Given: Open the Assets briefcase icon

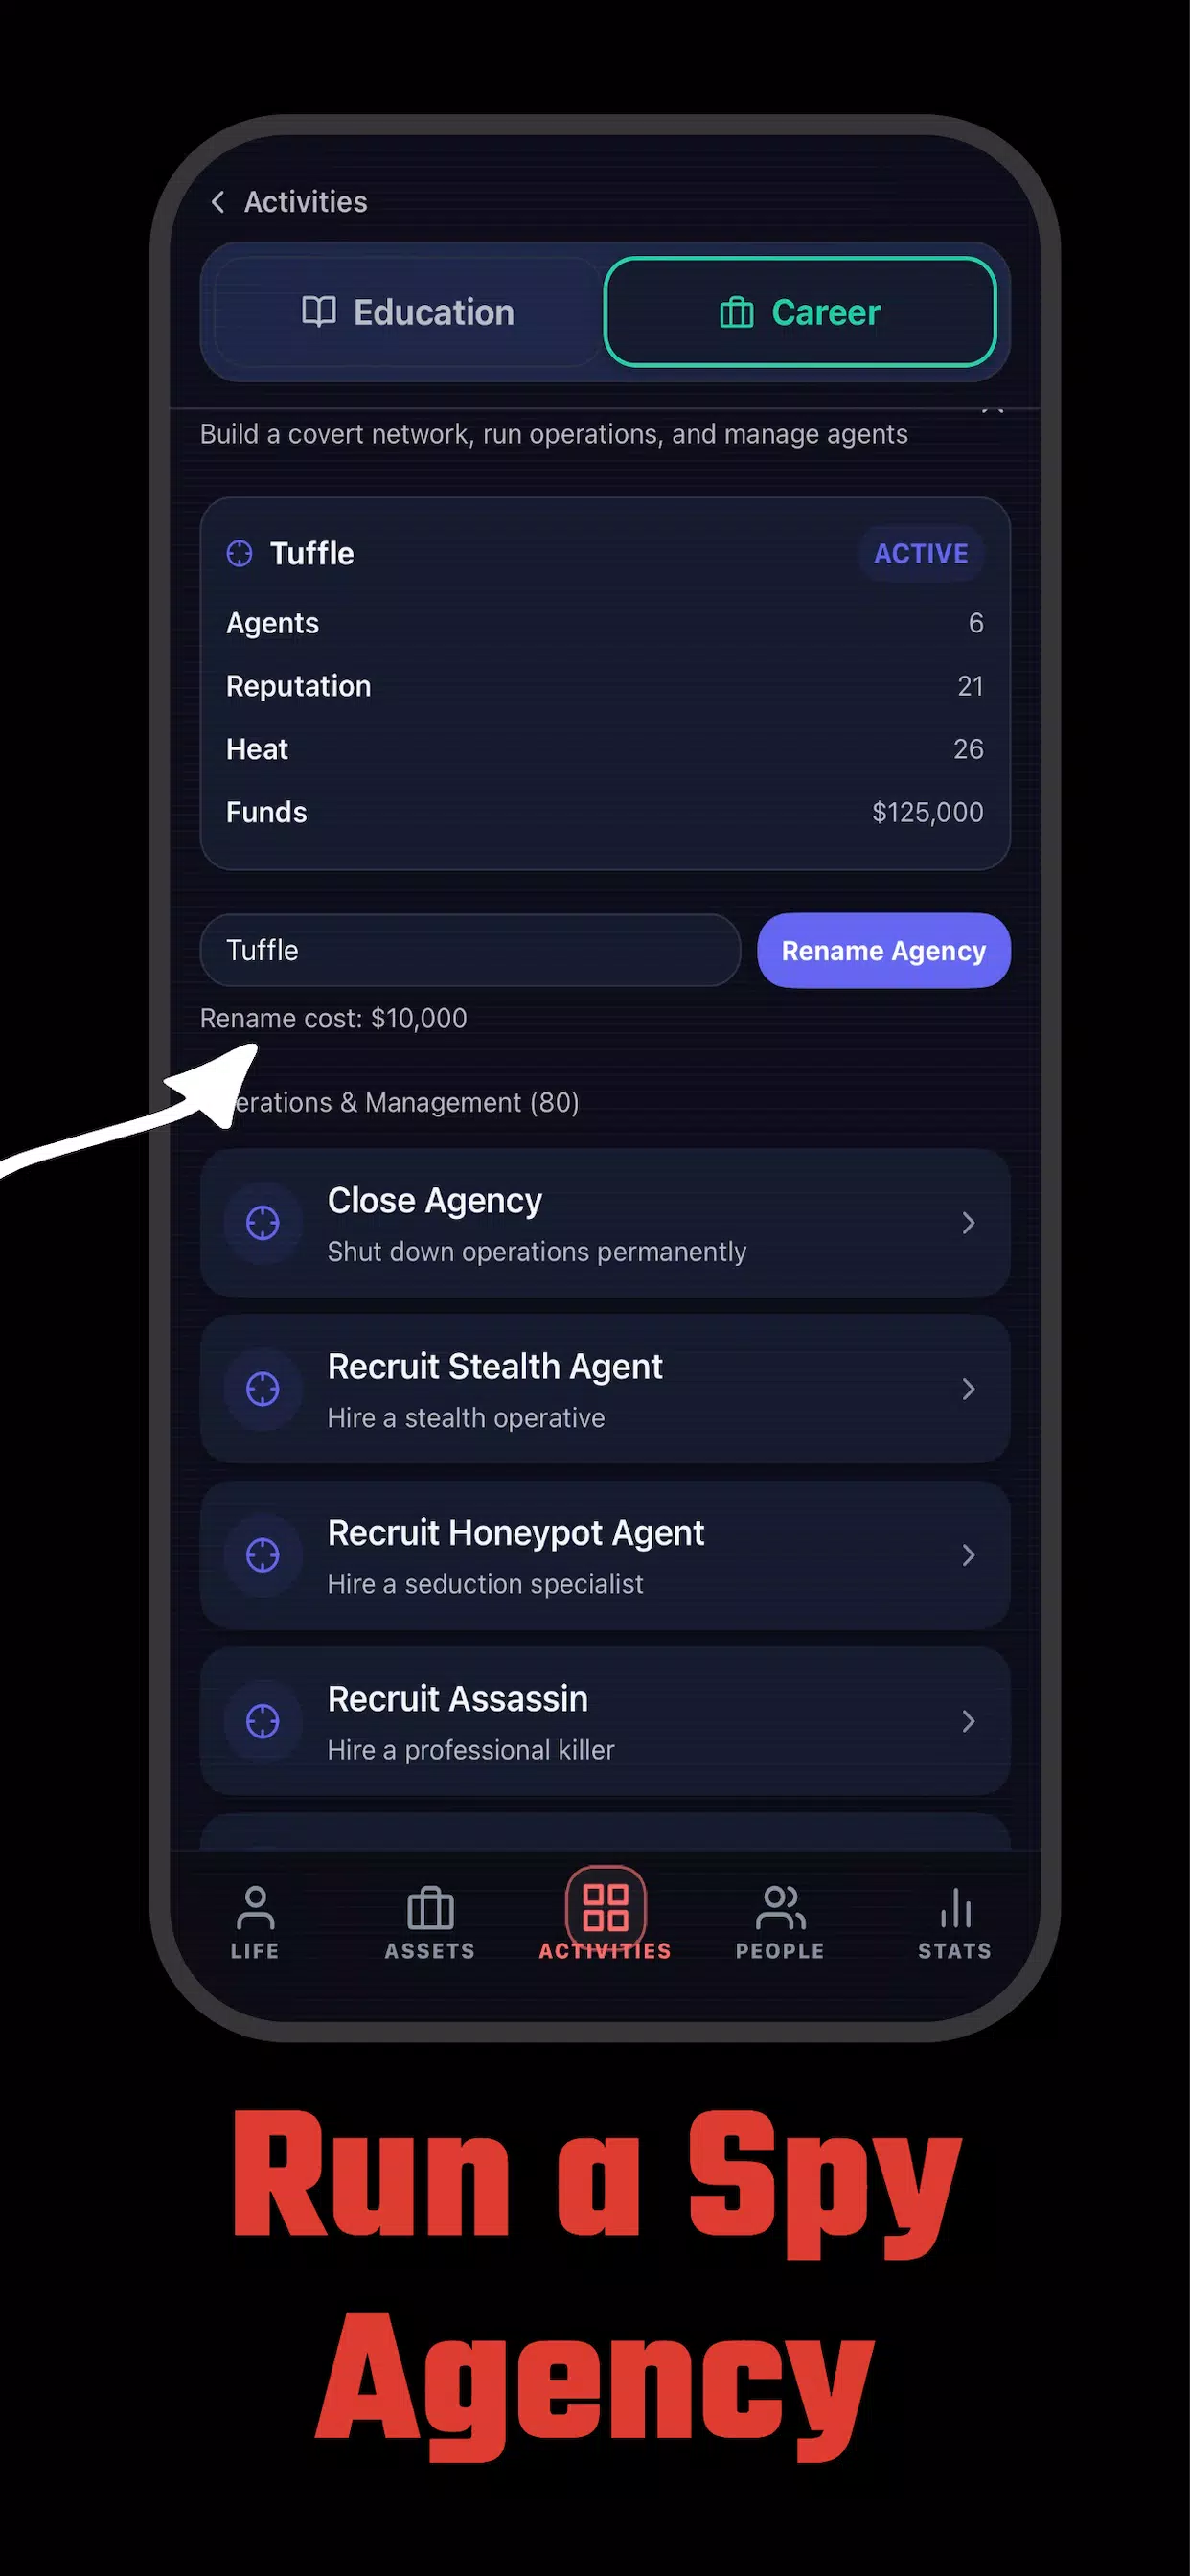Looking at the screenshot, I should pos(430,1908).
